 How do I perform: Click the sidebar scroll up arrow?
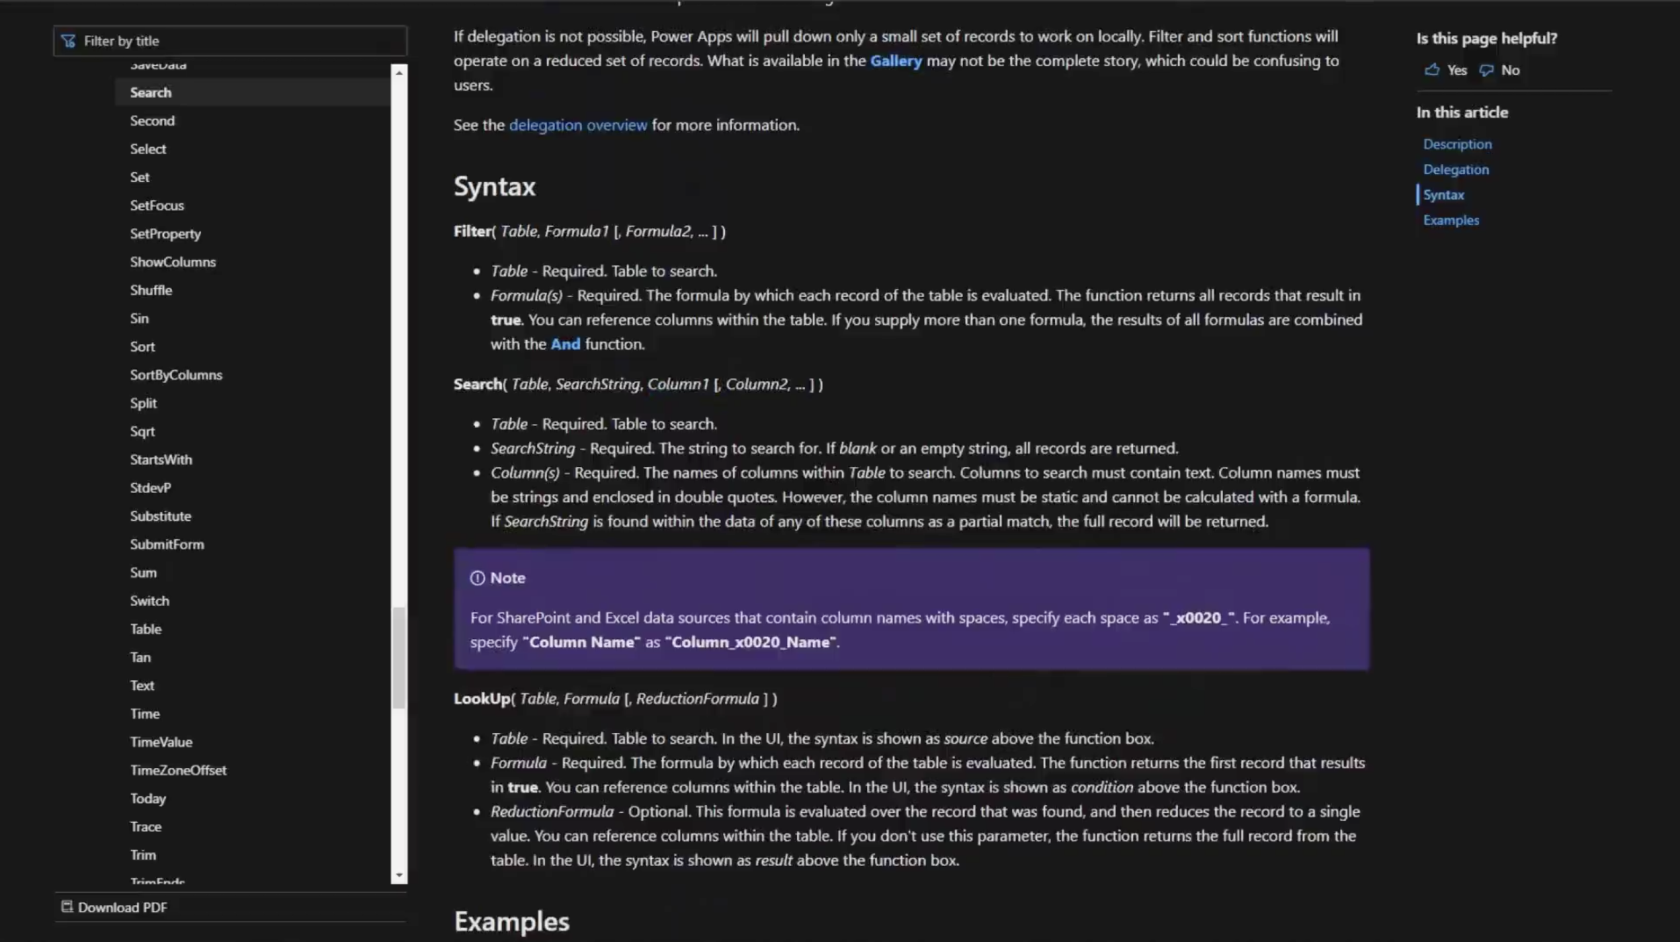(399, 73)
